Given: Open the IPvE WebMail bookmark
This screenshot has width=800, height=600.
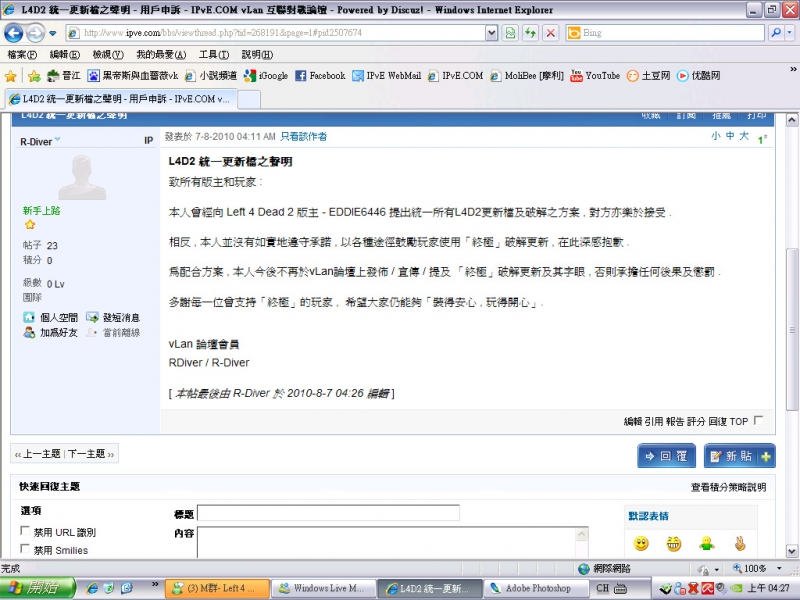Looking at the screenshot, I should 387,76.
